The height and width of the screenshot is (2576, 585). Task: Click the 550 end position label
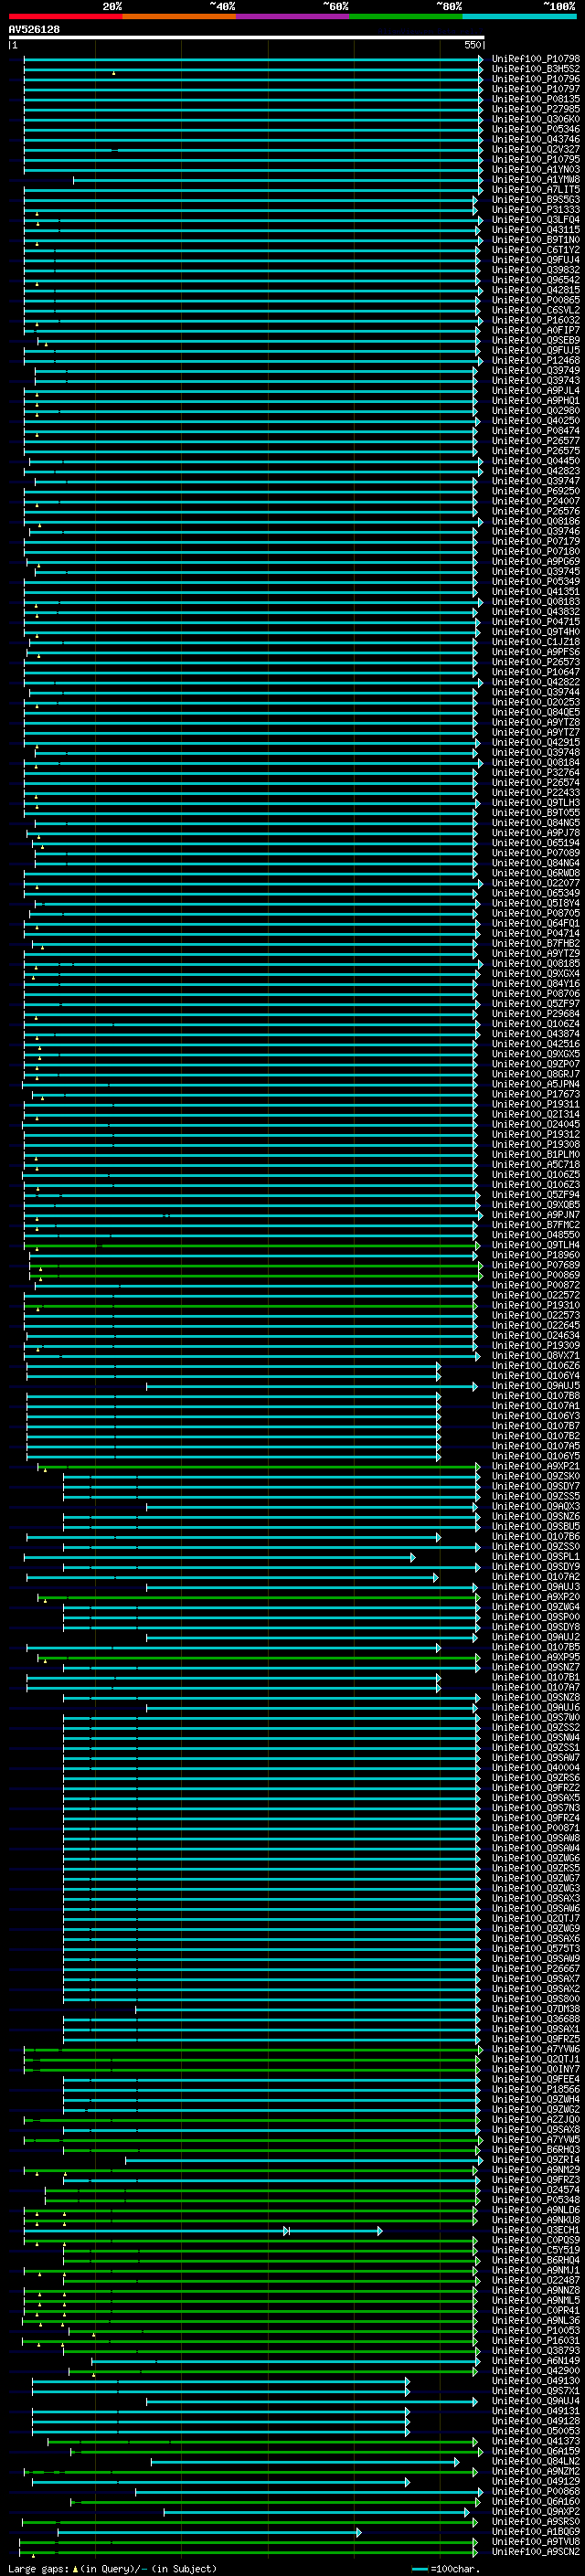(x=472, y=44)
